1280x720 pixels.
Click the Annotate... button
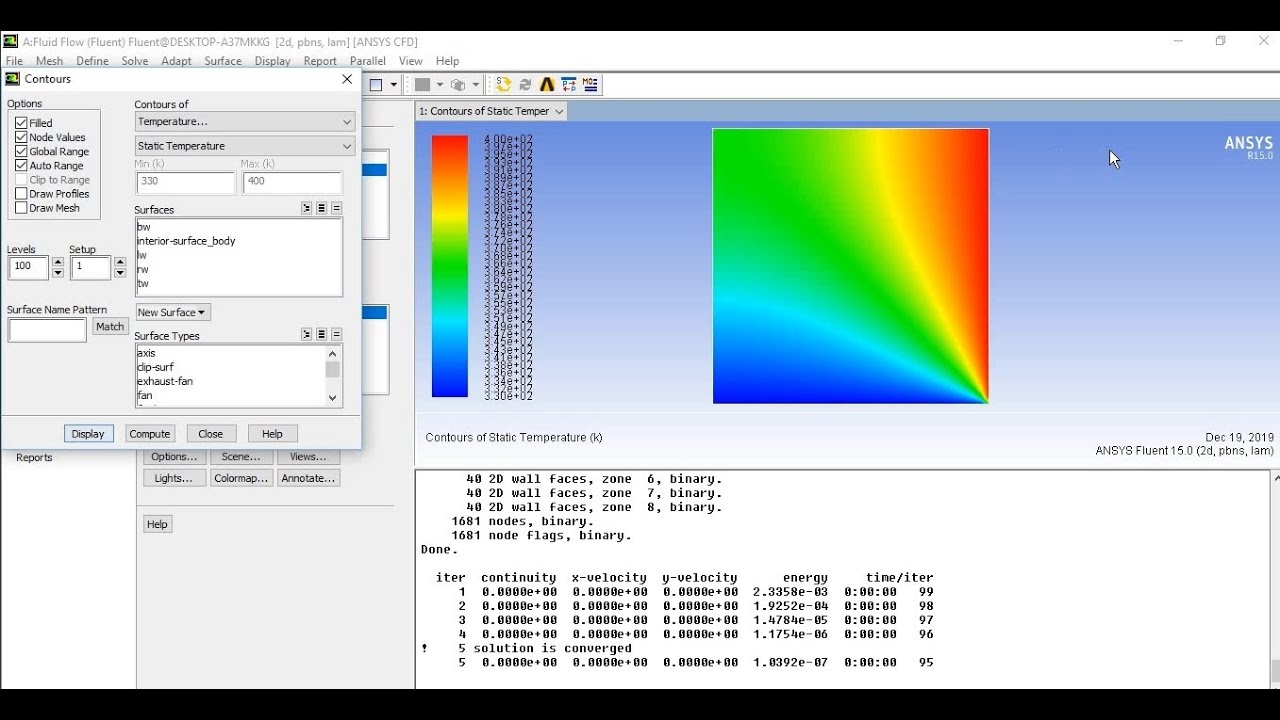(308, 478)
